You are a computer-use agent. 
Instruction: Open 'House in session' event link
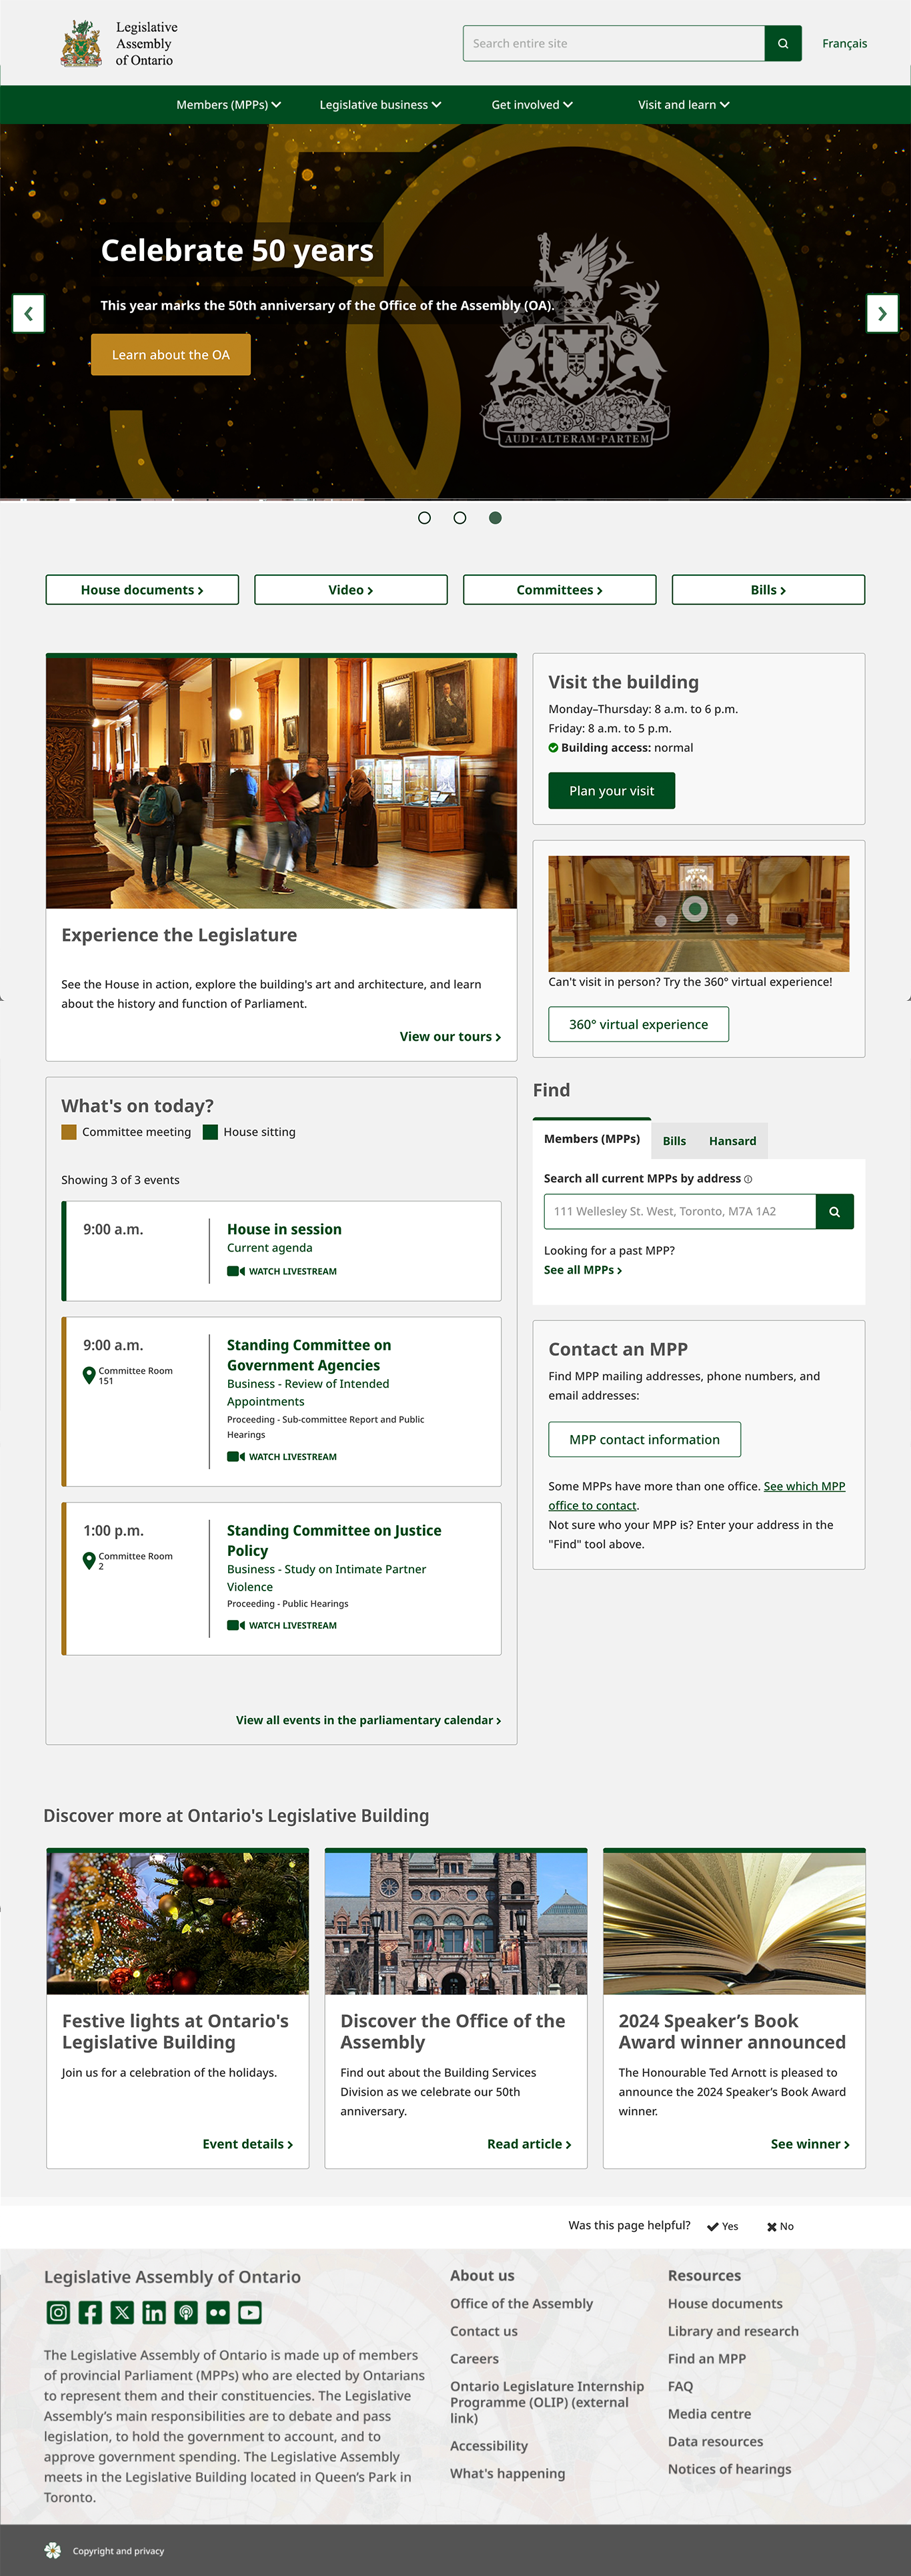[x=284, y=1230]
